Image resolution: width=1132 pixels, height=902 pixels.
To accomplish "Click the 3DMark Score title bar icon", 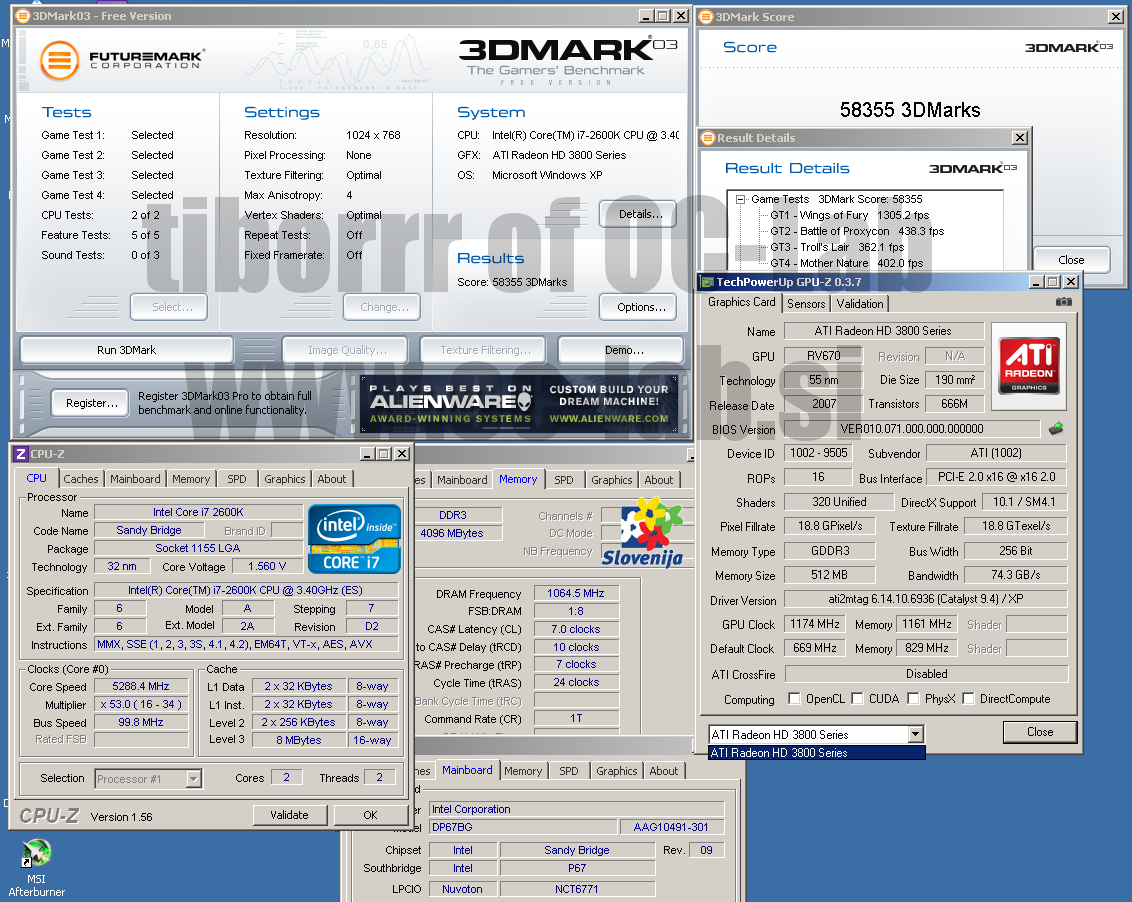I will pyautogui.click(x=706, y=17).
